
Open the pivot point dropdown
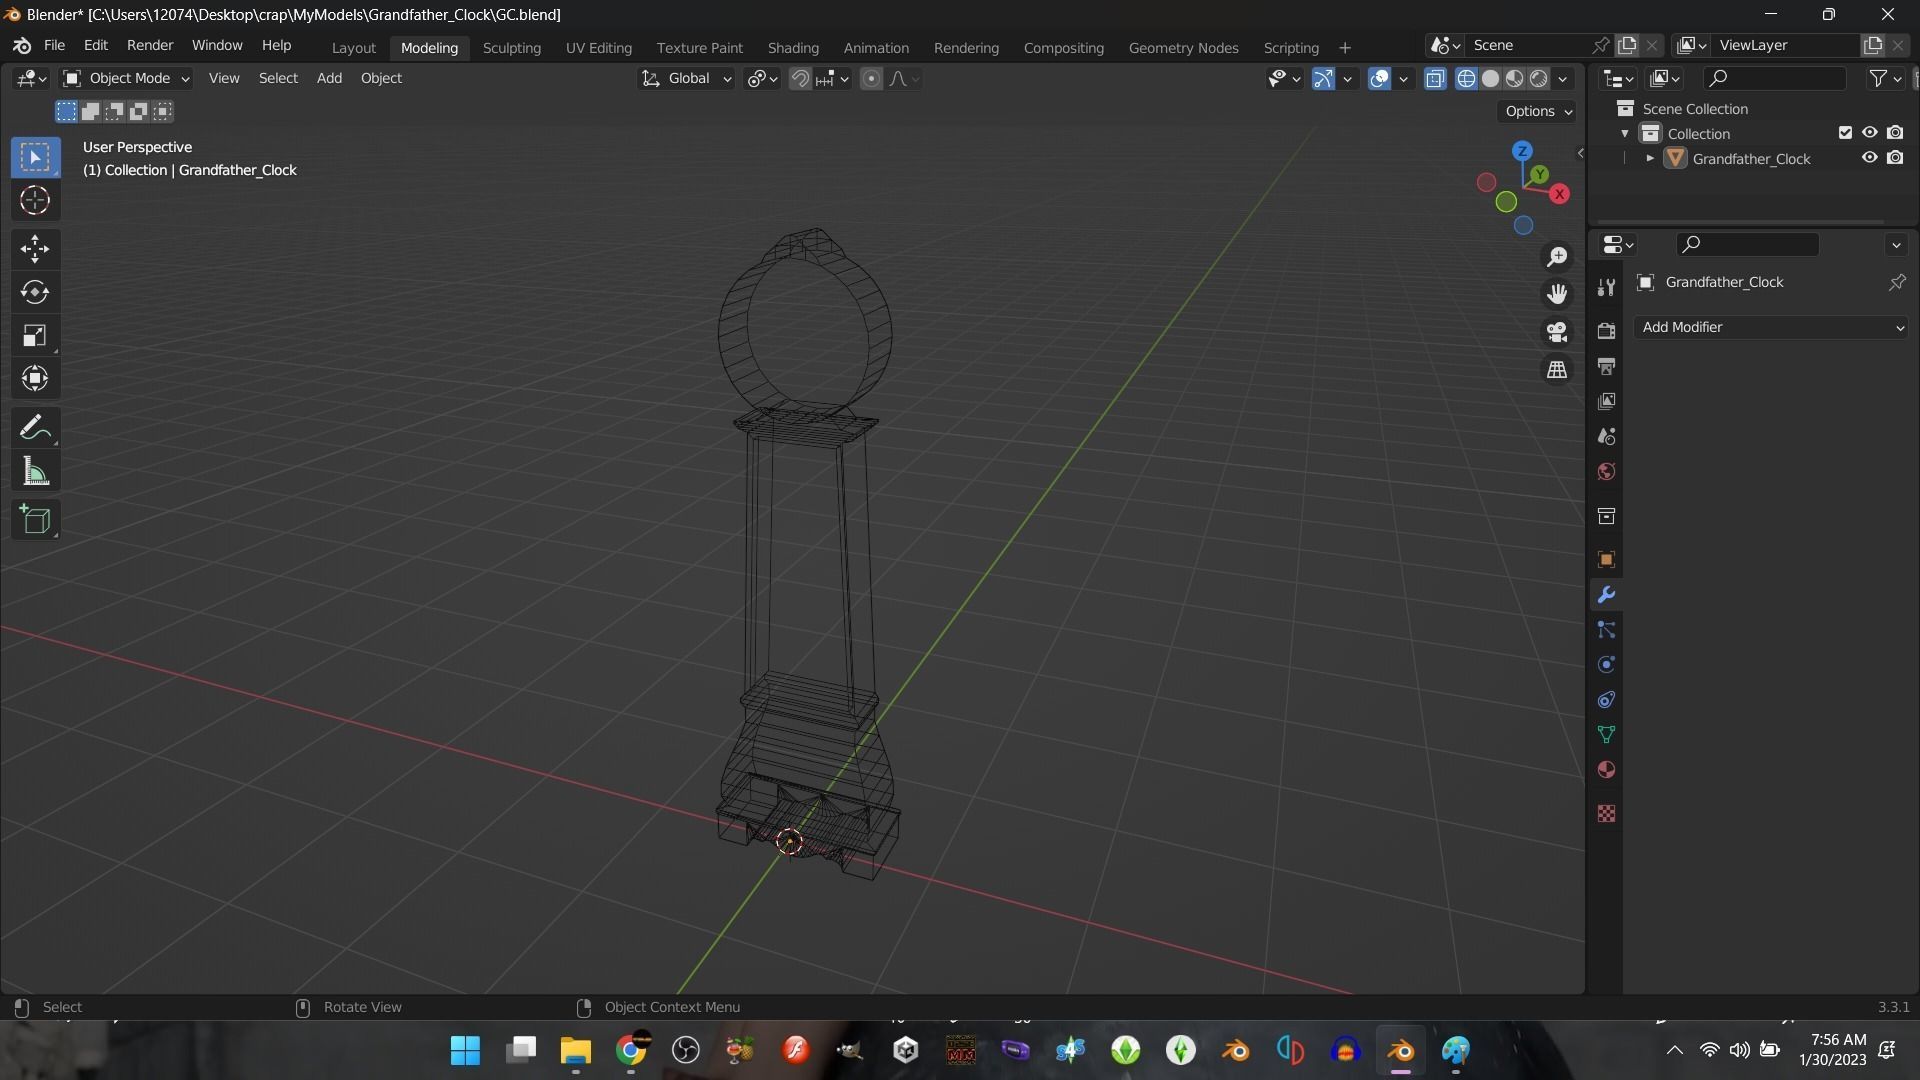763,78
